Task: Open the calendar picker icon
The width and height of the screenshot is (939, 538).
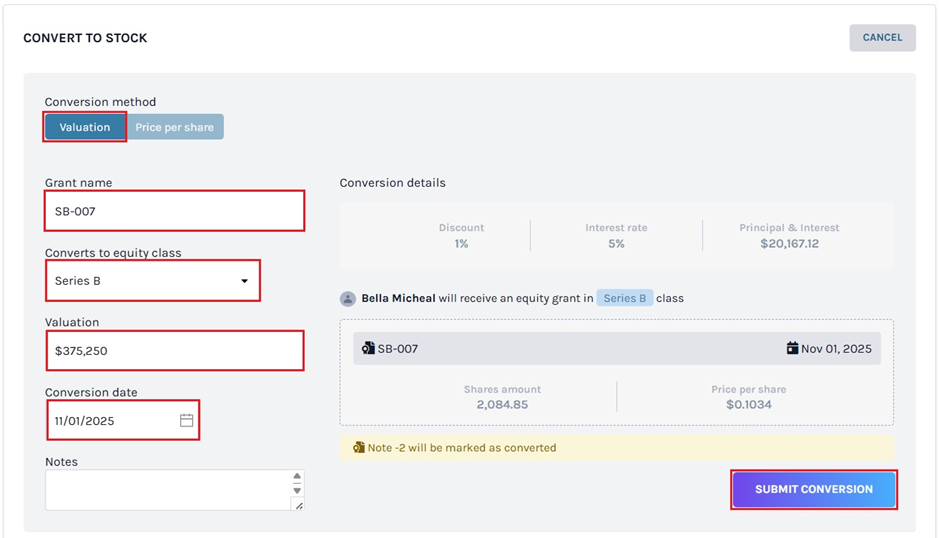Action: [186, 420]
